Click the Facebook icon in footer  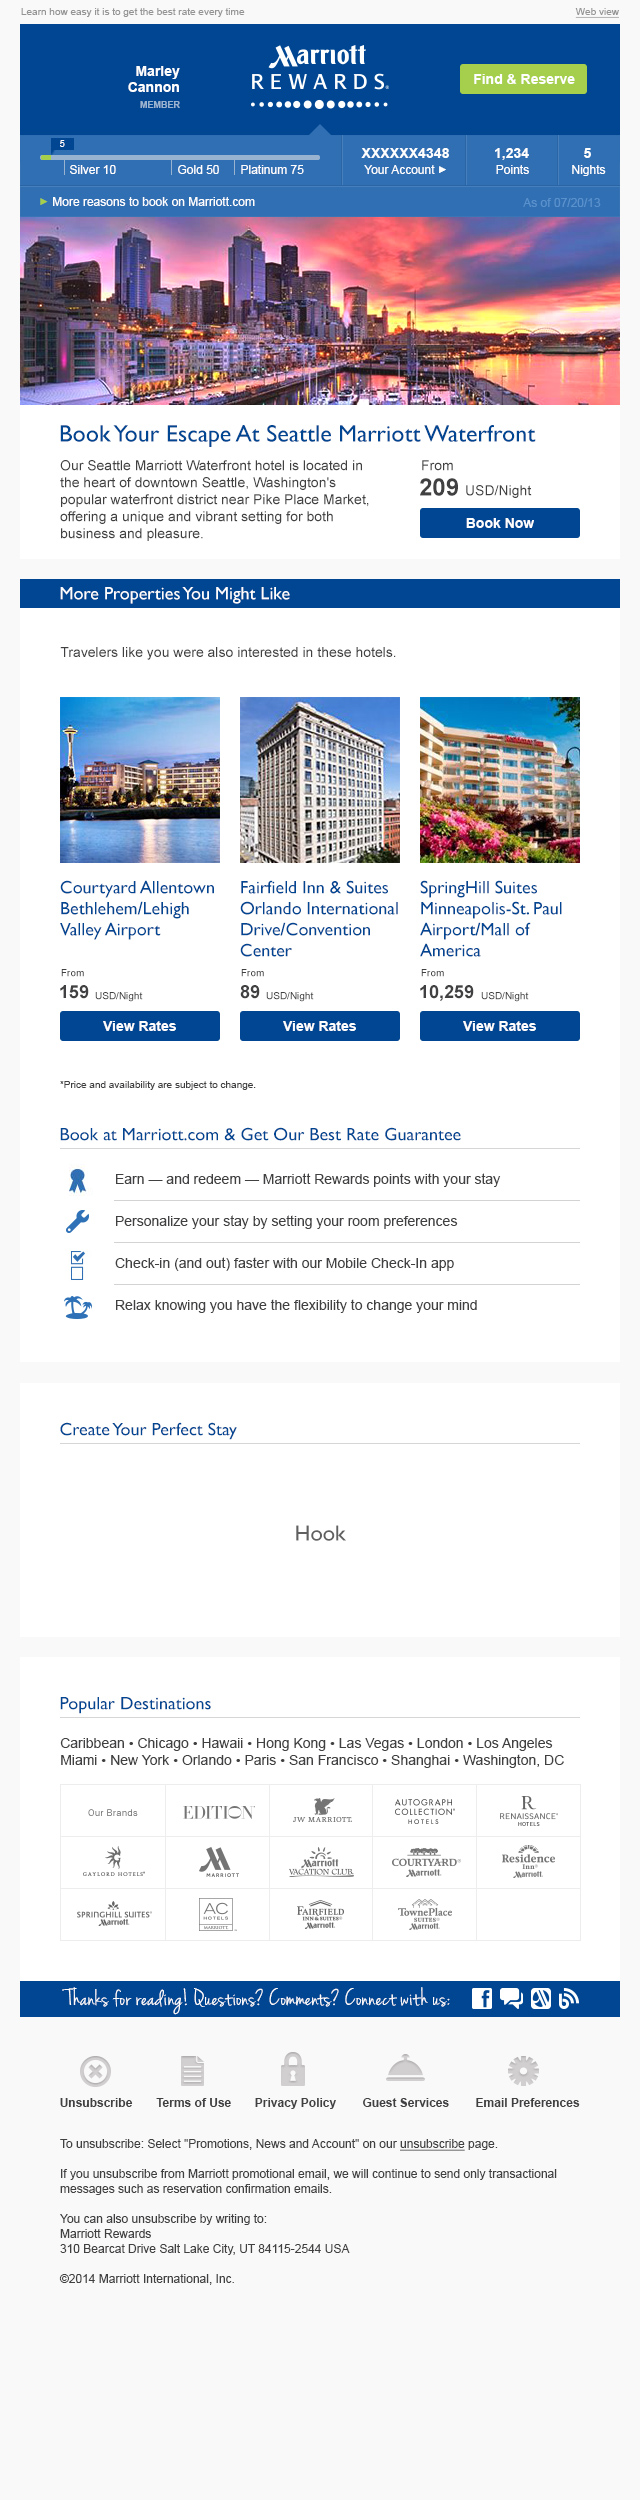[x=482, y=1998]
